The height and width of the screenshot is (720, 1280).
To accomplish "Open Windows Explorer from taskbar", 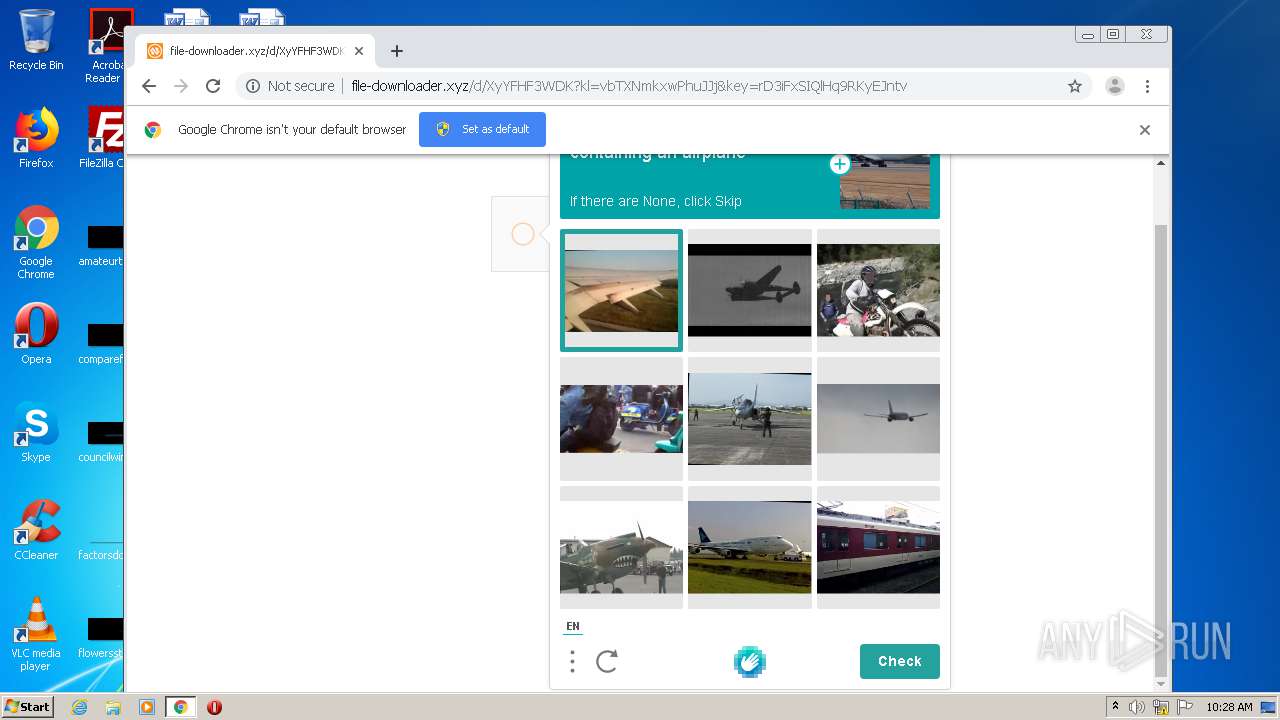I will 113,707.
